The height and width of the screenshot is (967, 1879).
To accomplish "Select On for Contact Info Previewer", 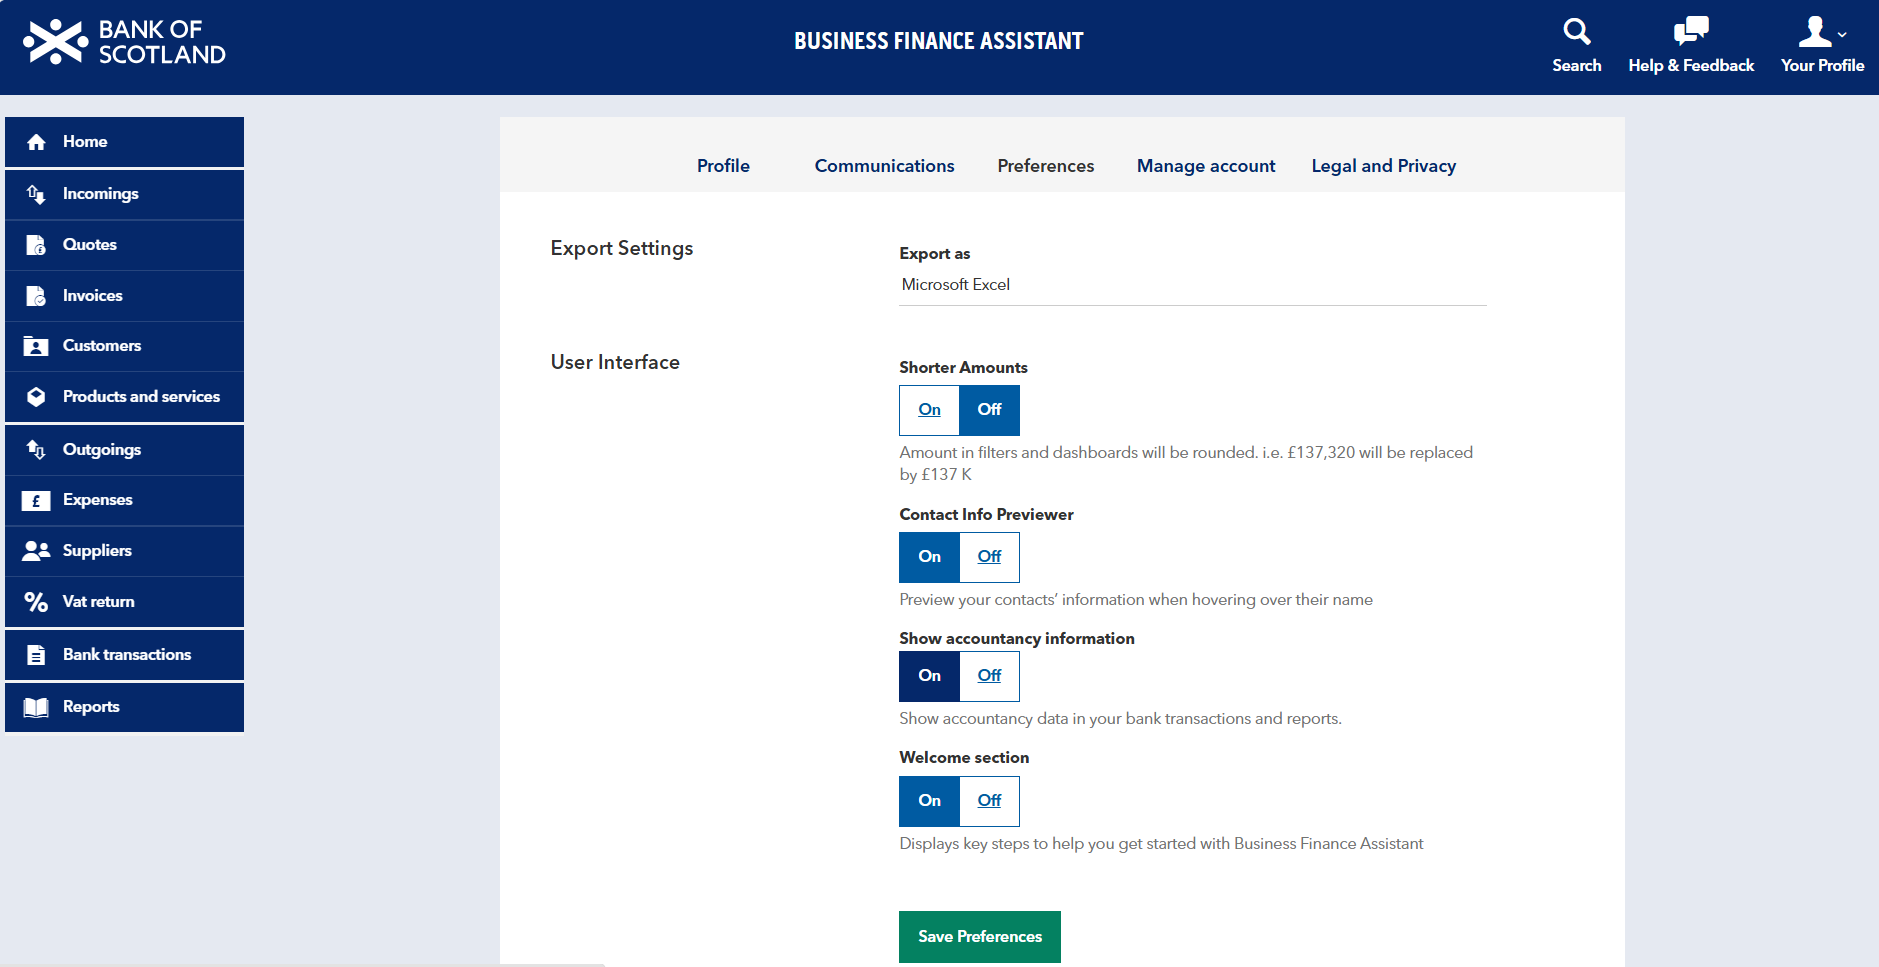I will pyautogui.click(x=930, y=557).
